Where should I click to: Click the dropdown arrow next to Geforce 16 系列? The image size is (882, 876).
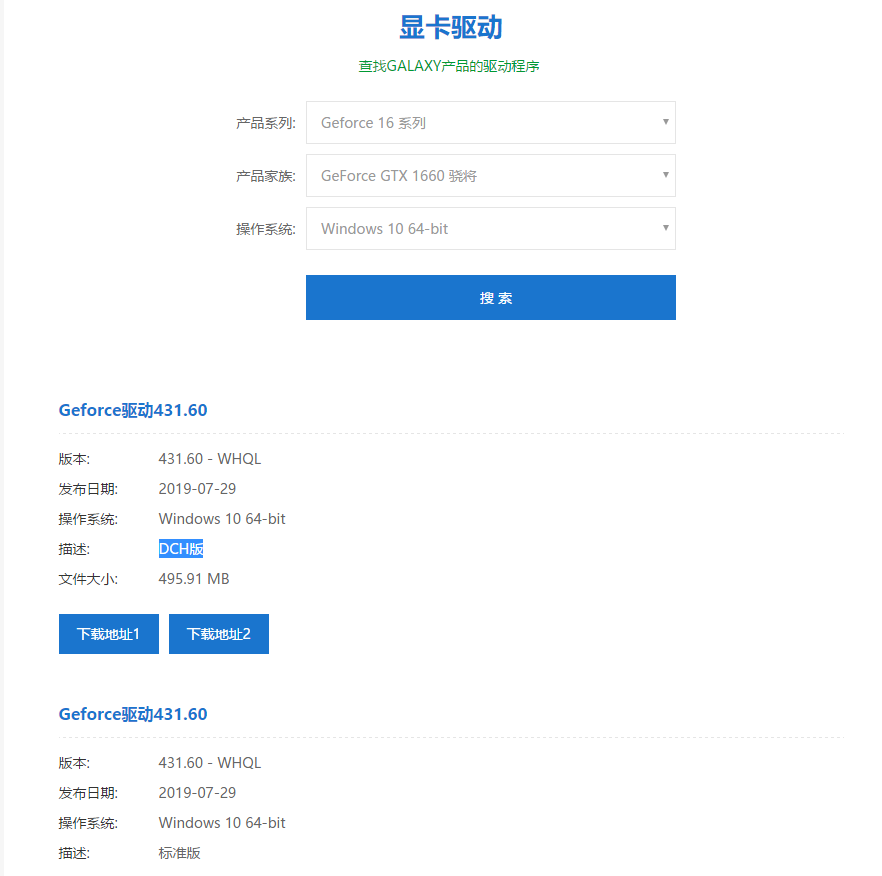tap(665, 121)
